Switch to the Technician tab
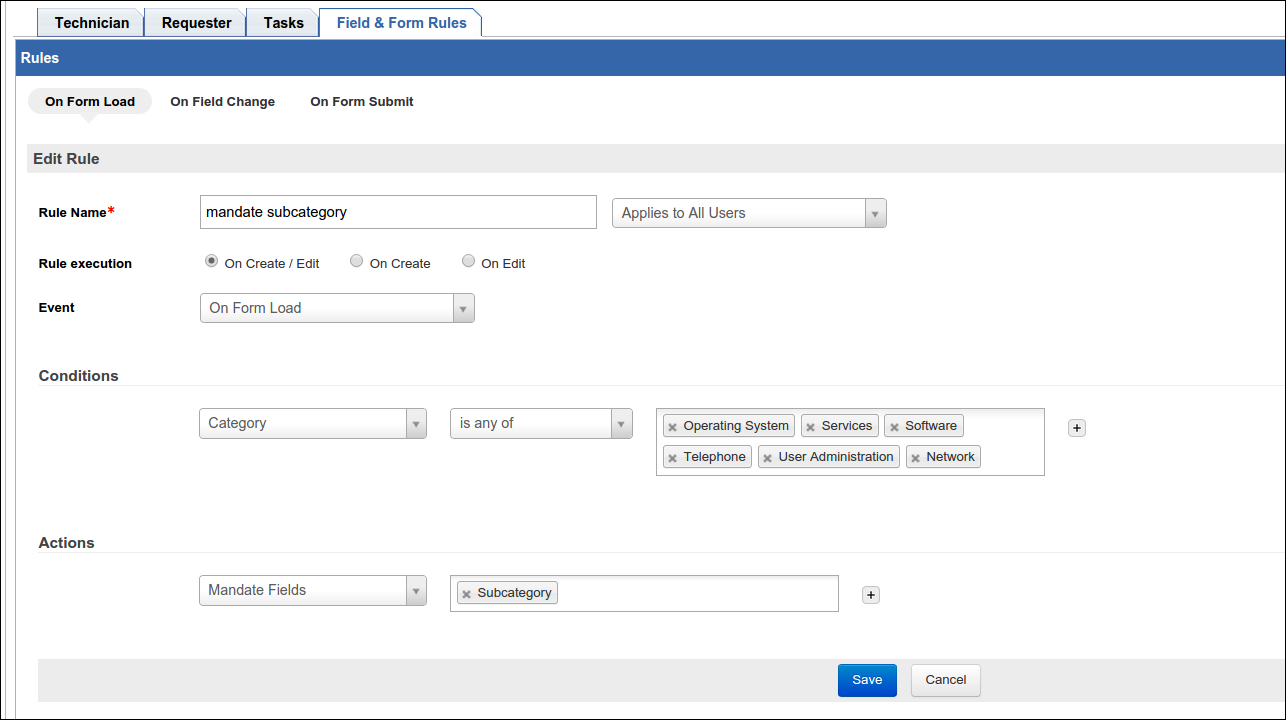 pyautogui.click(x=91, y=22)
